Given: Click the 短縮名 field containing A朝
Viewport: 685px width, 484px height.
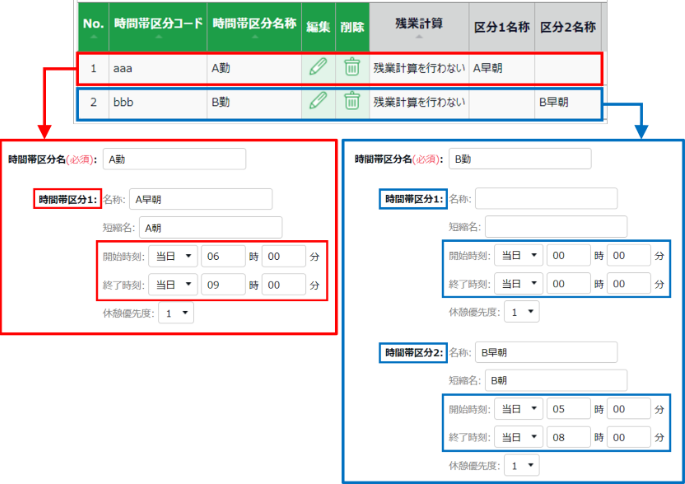Looking at the screenshot, I should point(210,227).
